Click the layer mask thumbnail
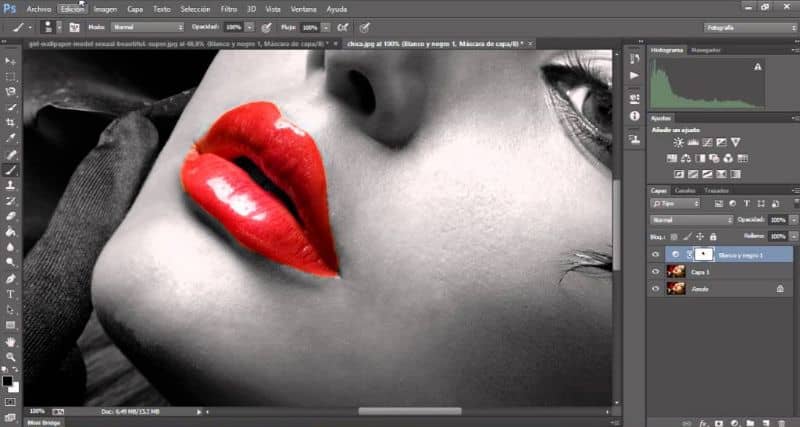Screen dimensions: 800x427 pos(704,255)
